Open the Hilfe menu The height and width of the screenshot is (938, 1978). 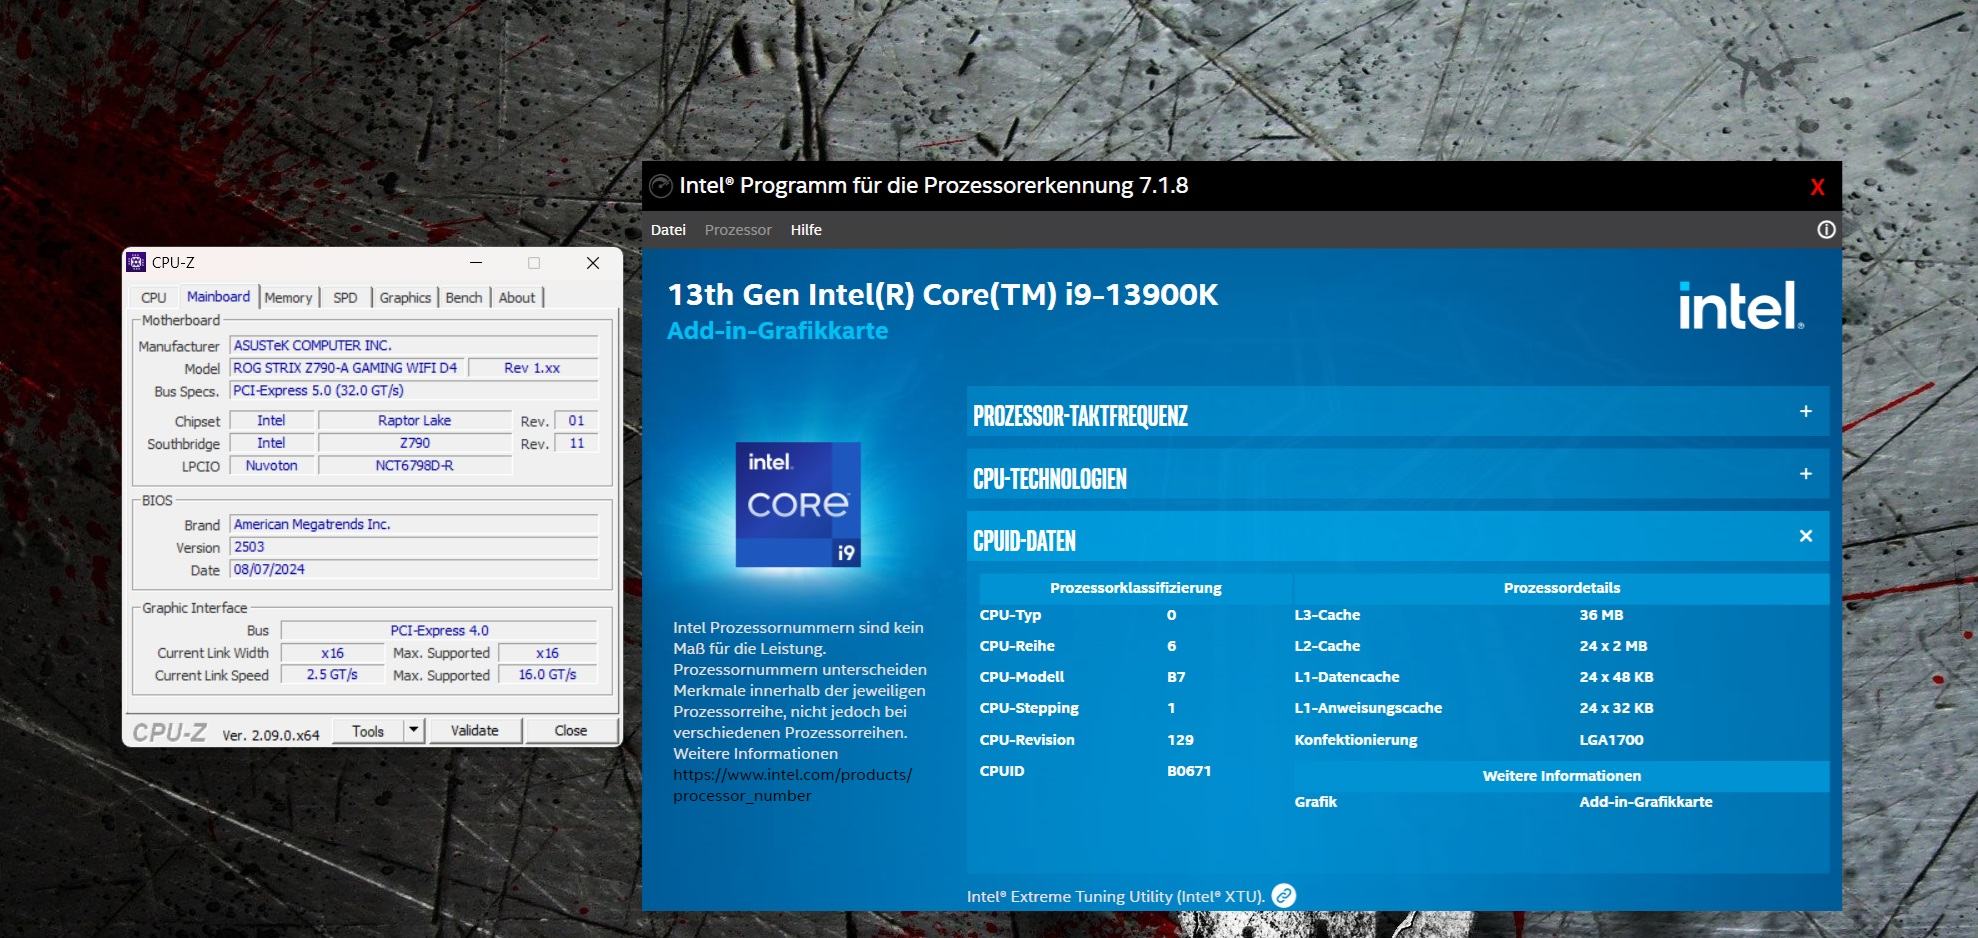pyautogui.click(x=806, y=230)
